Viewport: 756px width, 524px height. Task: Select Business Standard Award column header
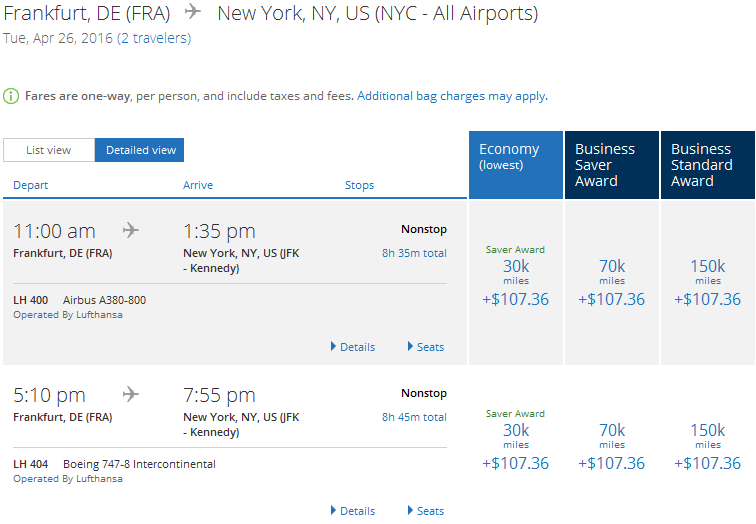click(707, 165)
